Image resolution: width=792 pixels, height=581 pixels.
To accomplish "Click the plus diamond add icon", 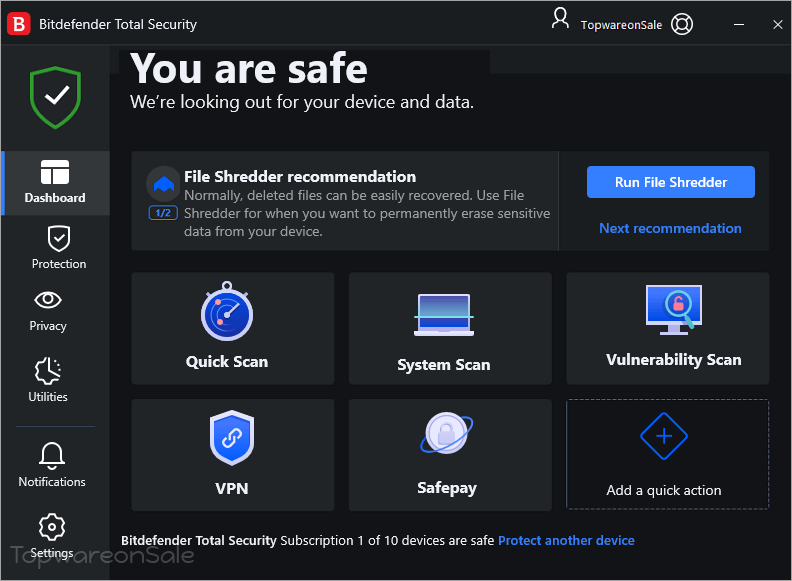I will tap(664, 436).
